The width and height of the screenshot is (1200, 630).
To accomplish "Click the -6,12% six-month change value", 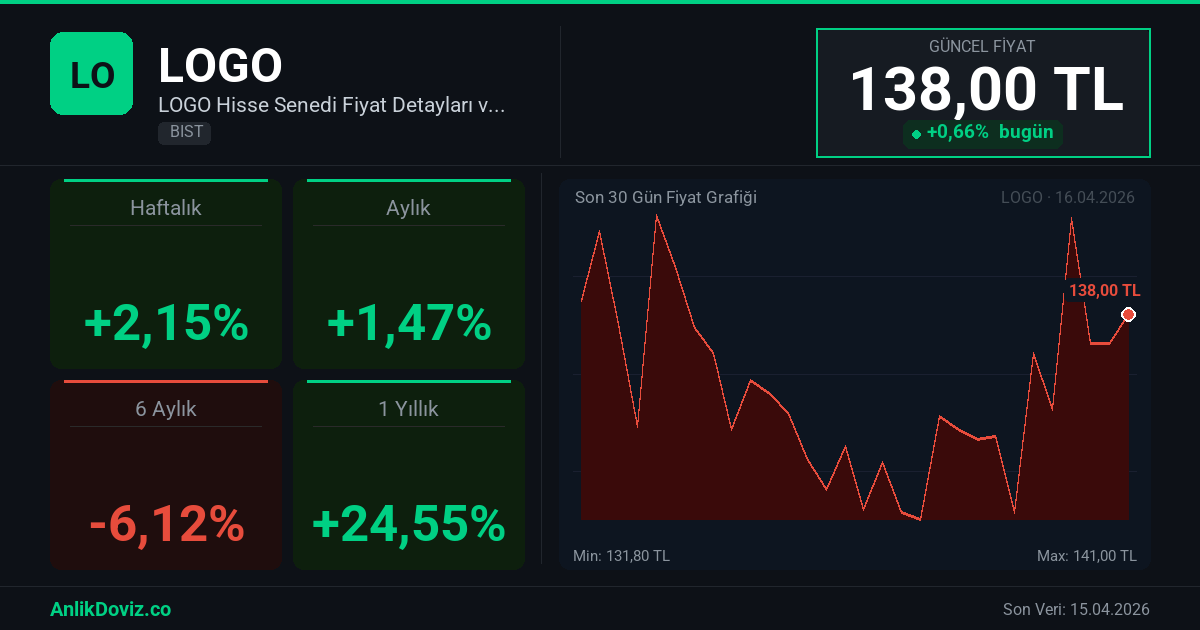I will tap(166, 524).
